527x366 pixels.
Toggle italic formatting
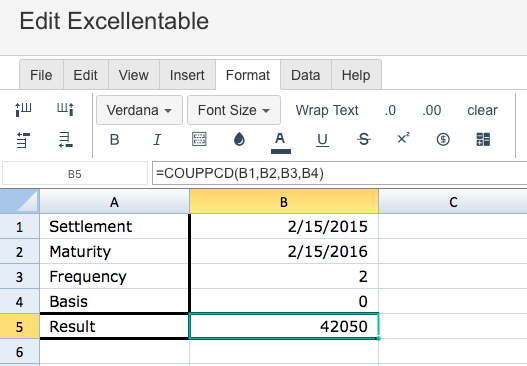(157, 139)
